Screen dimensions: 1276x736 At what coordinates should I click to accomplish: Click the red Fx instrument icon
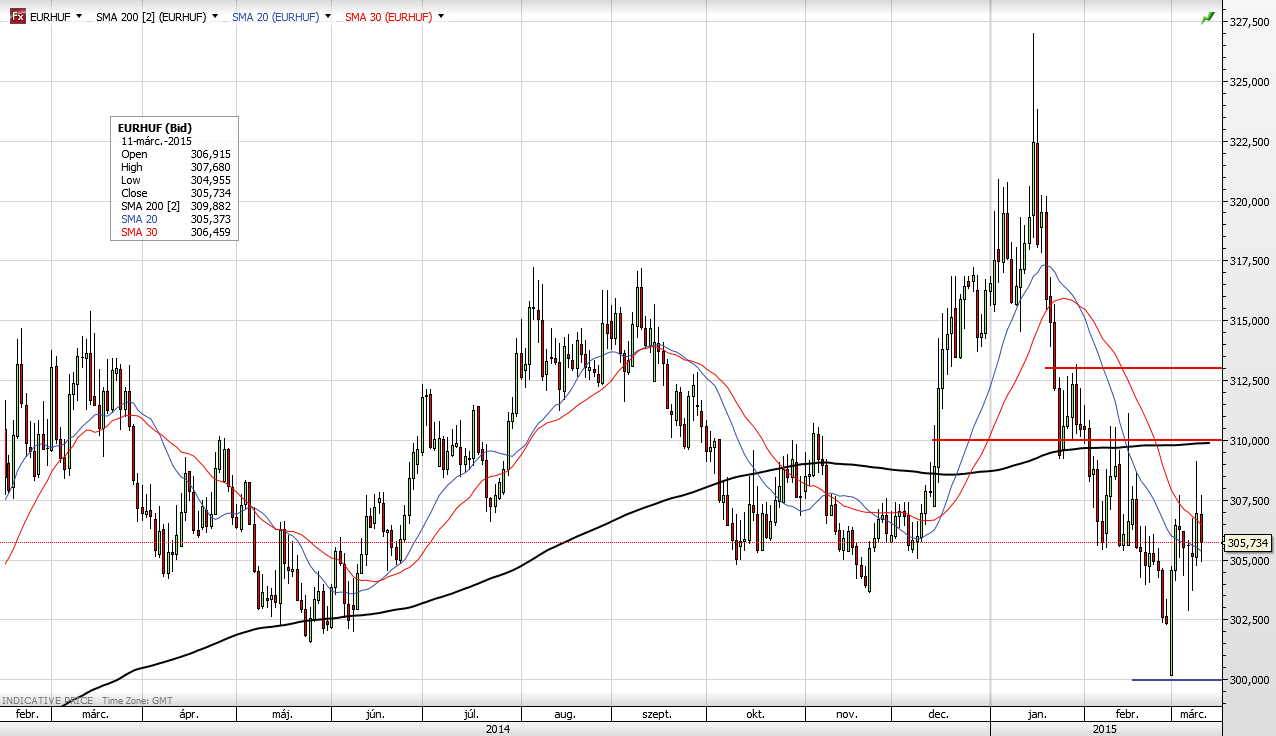(17, 17)
